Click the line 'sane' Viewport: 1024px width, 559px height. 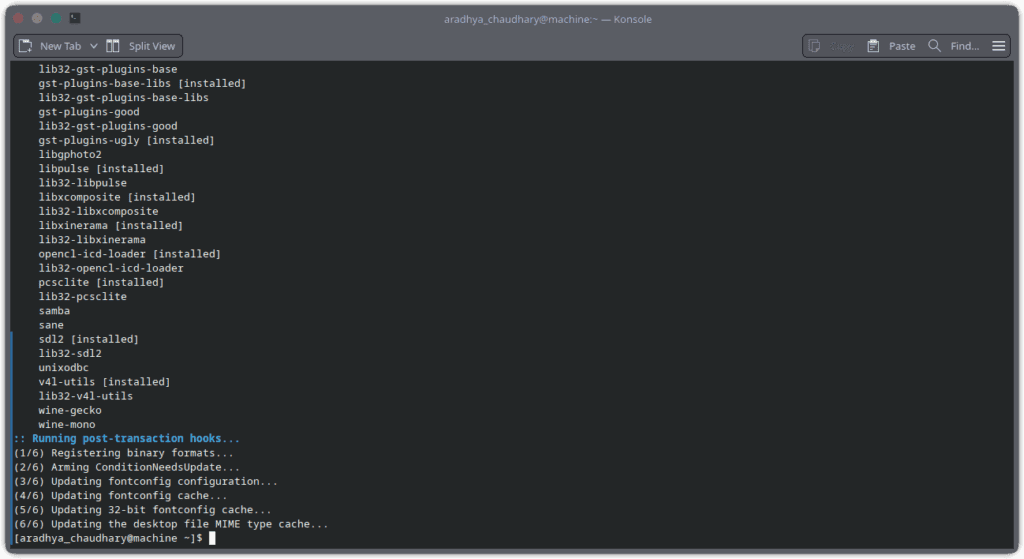(51, 325)
